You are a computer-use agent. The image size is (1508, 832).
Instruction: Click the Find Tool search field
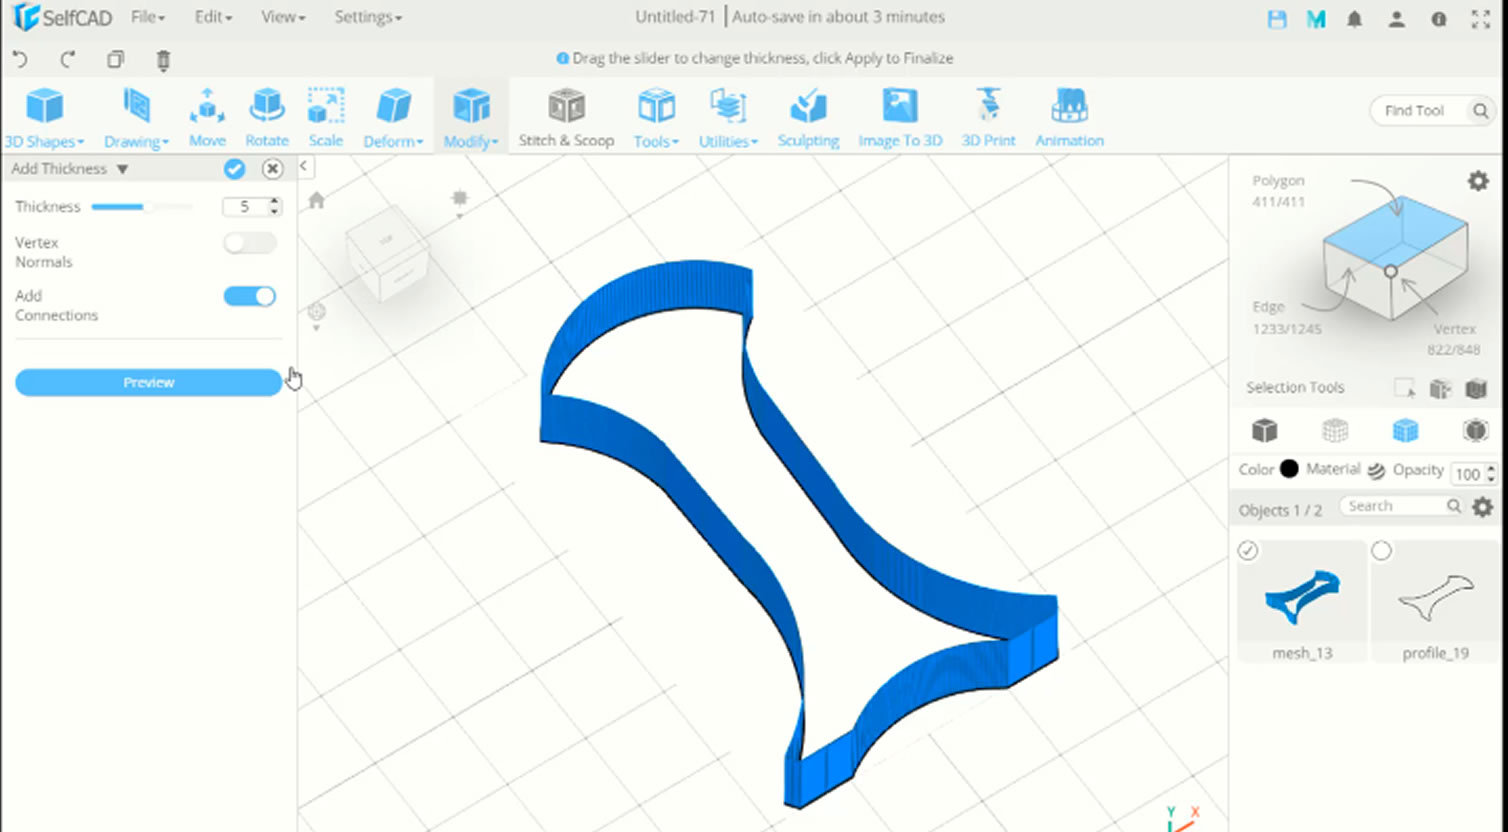1431,111
